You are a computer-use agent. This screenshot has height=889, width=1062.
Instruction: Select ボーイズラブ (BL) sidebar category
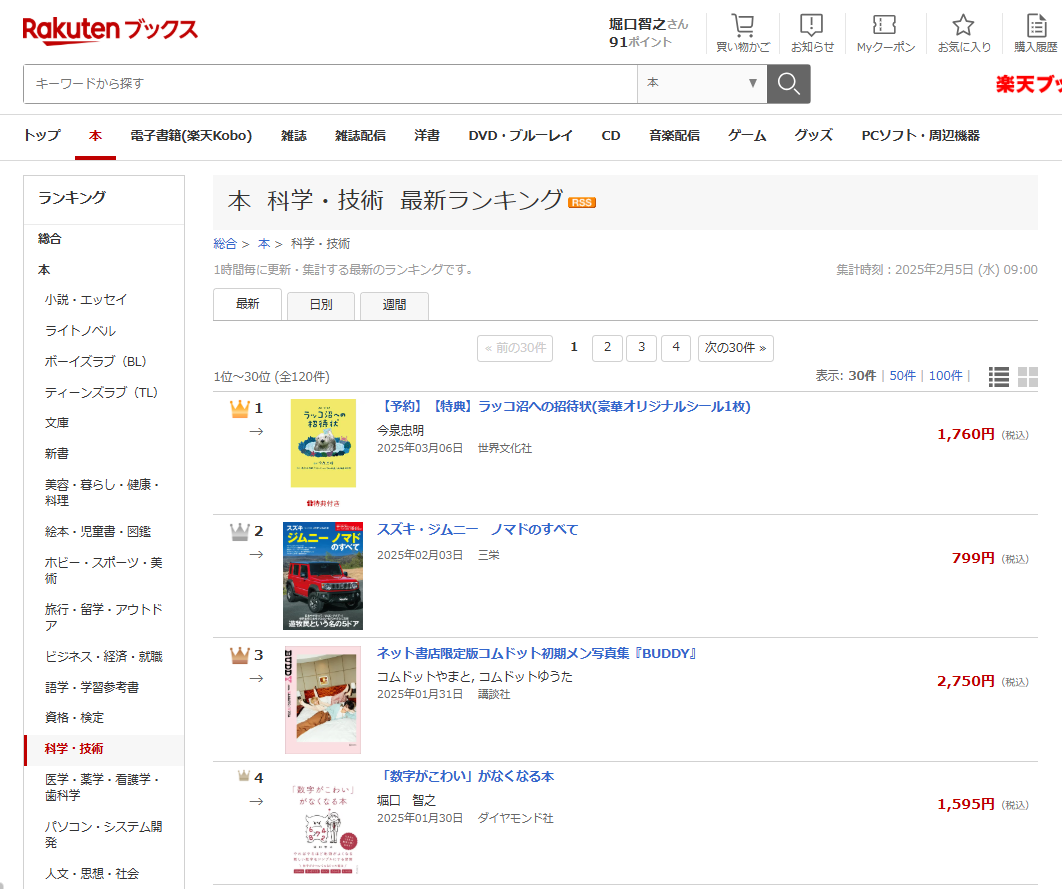pyautogui.click(x=95, y=362)
